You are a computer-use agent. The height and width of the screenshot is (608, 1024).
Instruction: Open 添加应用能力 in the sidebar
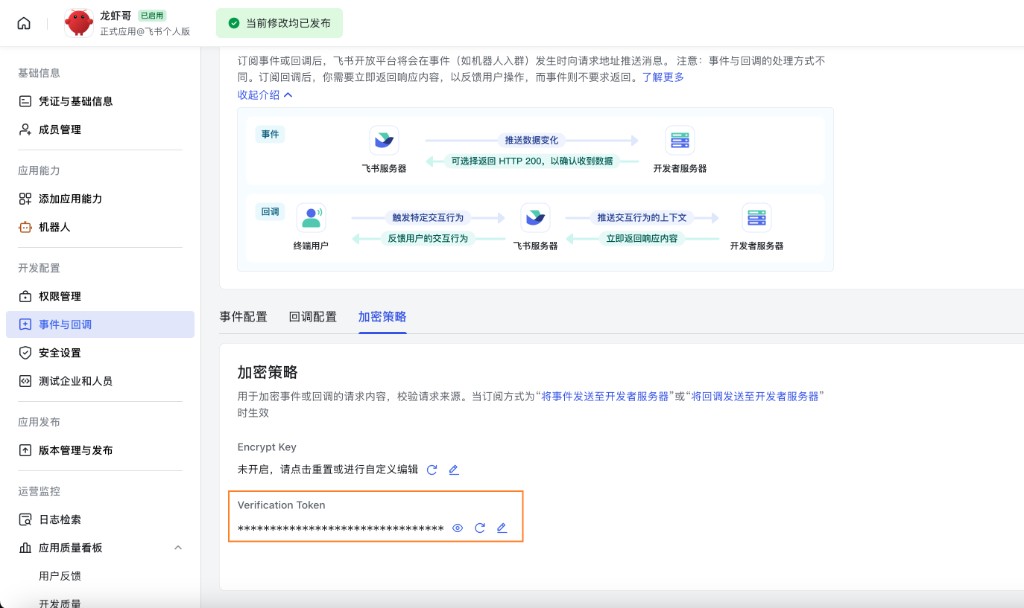69,199
